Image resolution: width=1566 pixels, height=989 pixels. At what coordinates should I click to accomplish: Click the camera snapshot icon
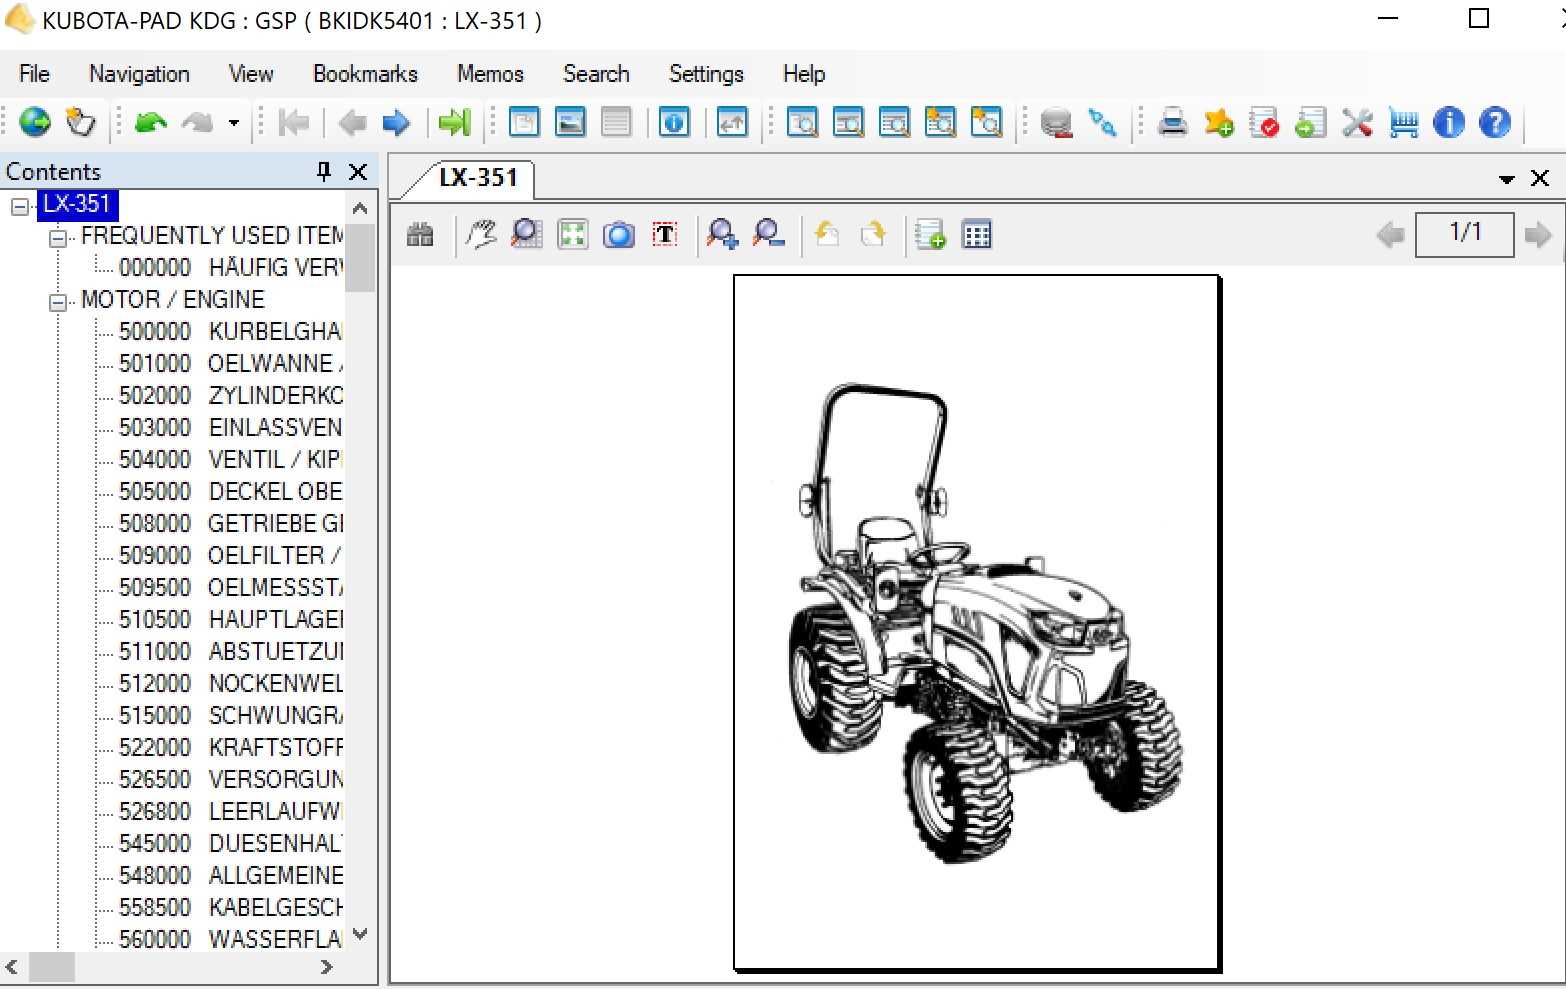point(619,235)
